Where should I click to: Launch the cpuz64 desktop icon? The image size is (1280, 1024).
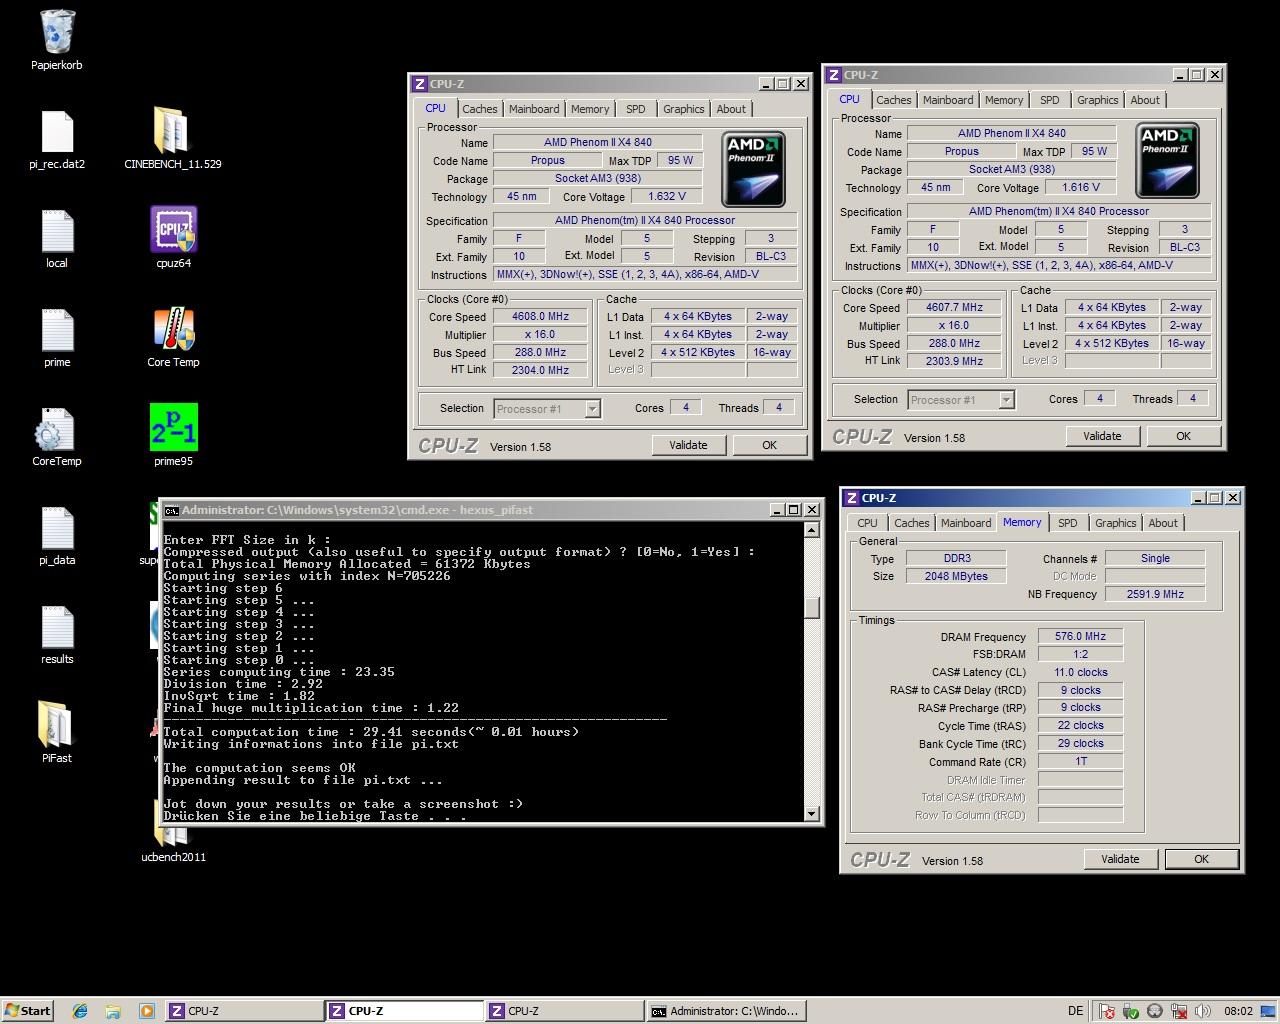173,230
